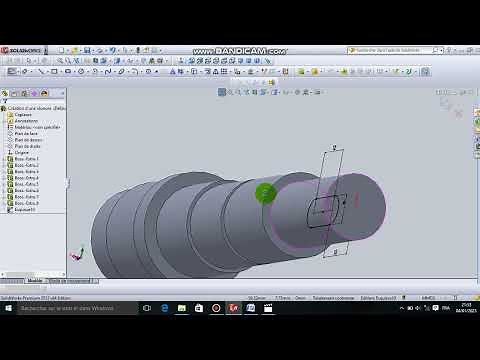480x360 pixels.
Task: Click the green confirm sketch corner icon
Action: 446,104
